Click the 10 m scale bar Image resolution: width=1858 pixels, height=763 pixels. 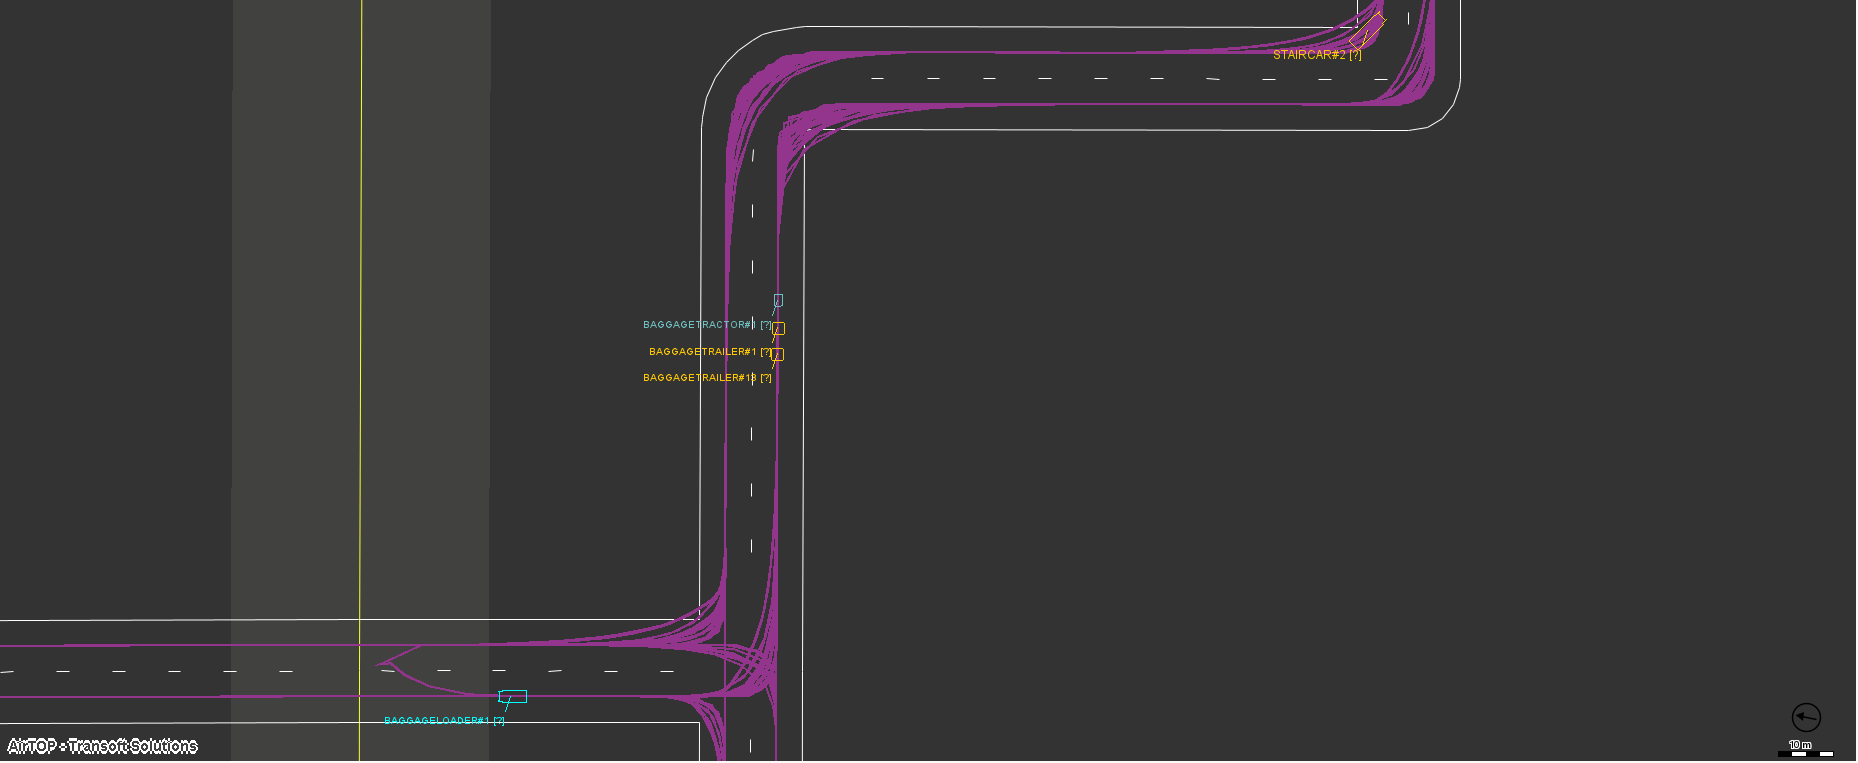(1804, 752)
